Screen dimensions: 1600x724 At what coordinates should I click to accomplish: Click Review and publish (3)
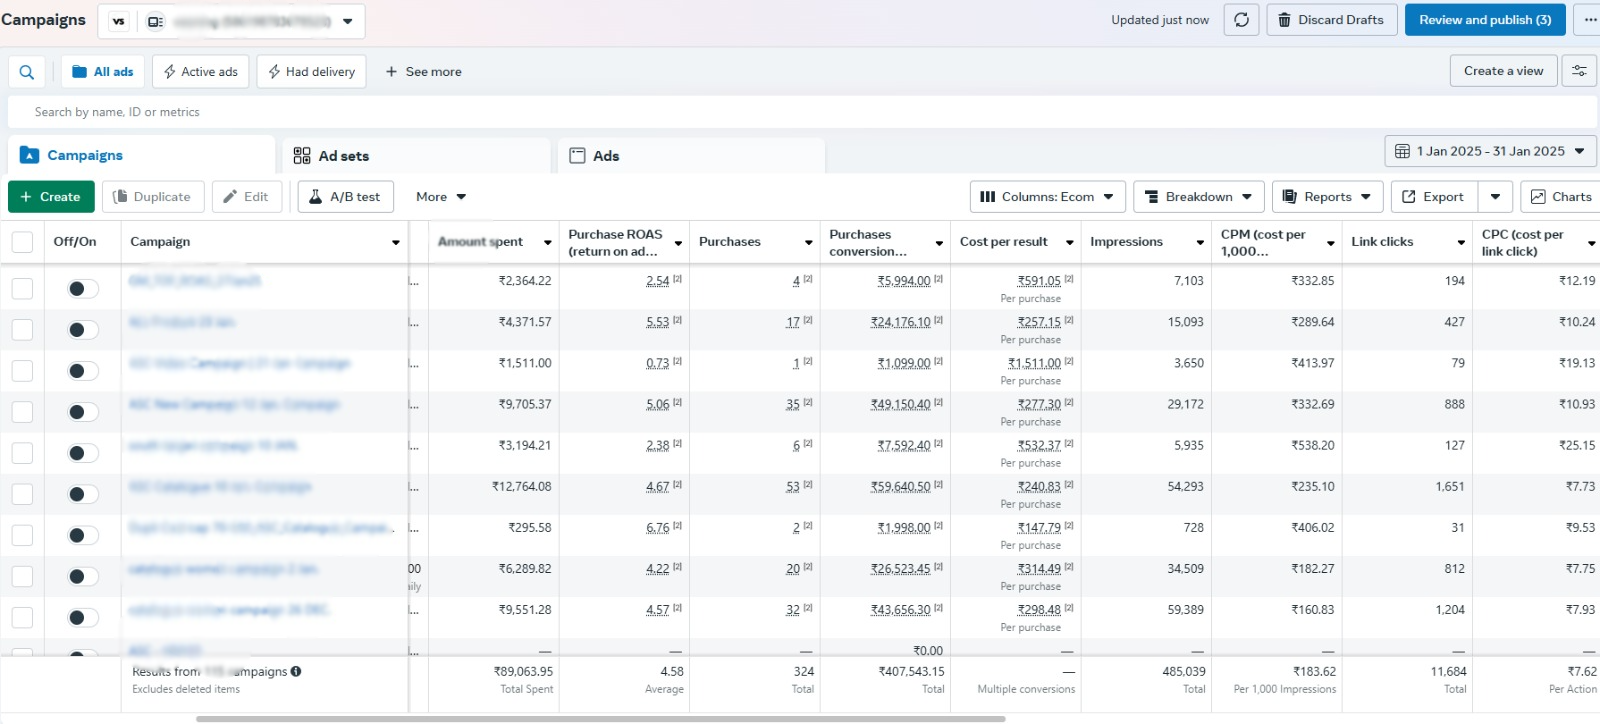tap(1485, 20)
